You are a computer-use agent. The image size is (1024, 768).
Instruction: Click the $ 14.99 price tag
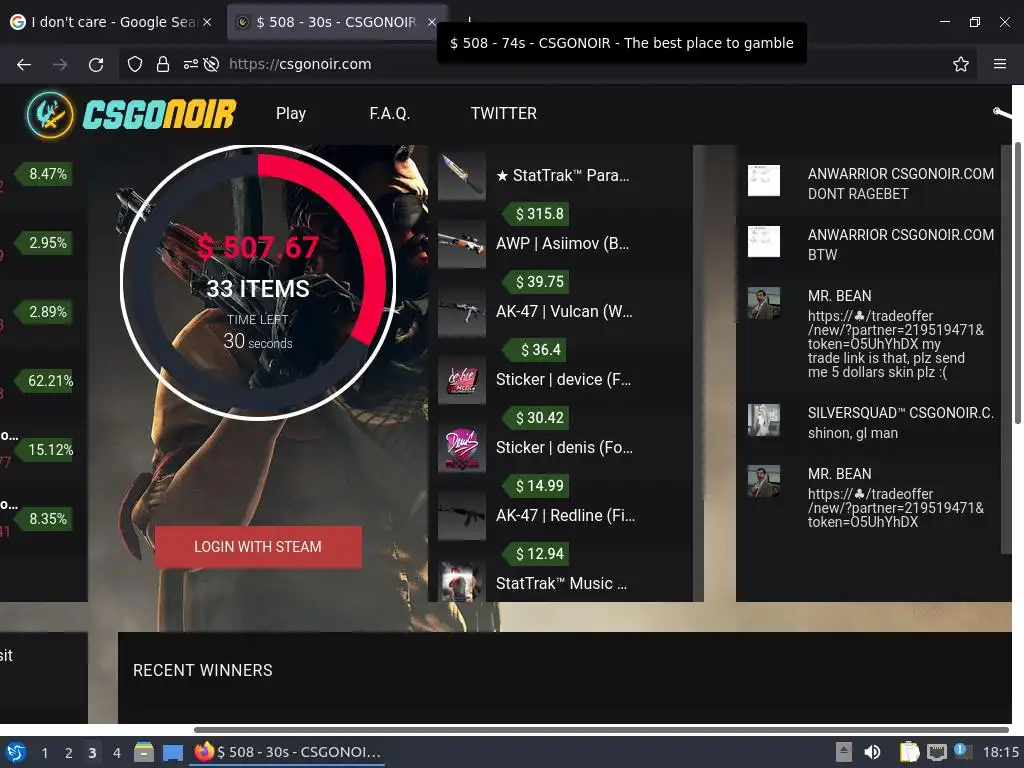click(x=537, y=485)
